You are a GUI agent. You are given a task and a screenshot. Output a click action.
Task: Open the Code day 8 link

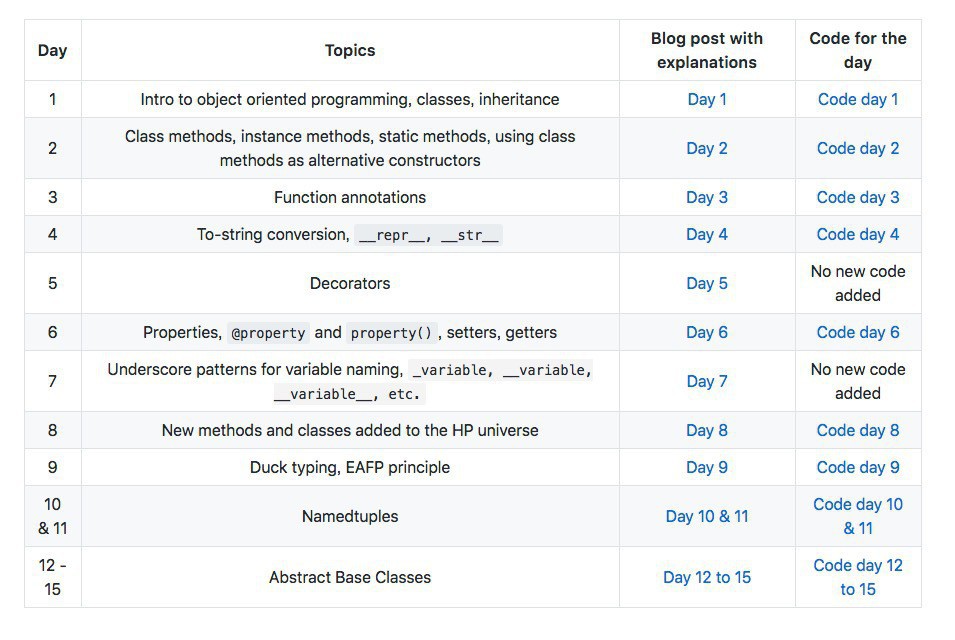(x=857, y=430)
